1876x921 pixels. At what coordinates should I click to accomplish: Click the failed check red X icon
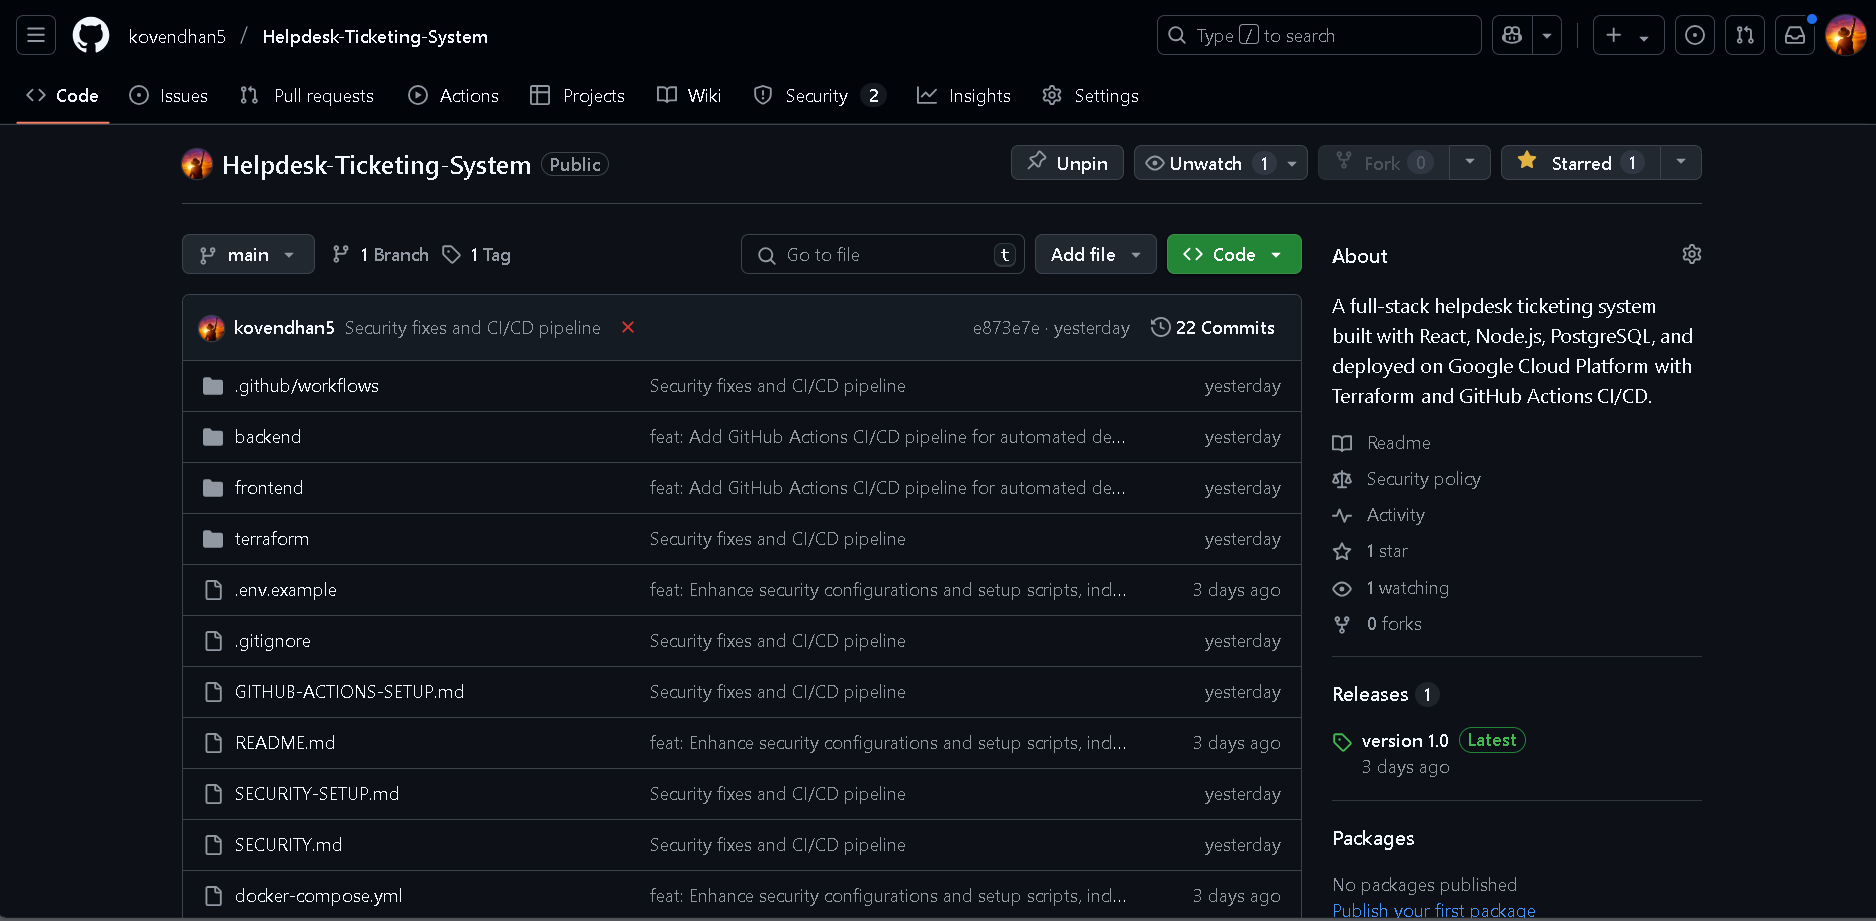pyautogui.click(x=628, y=327)
